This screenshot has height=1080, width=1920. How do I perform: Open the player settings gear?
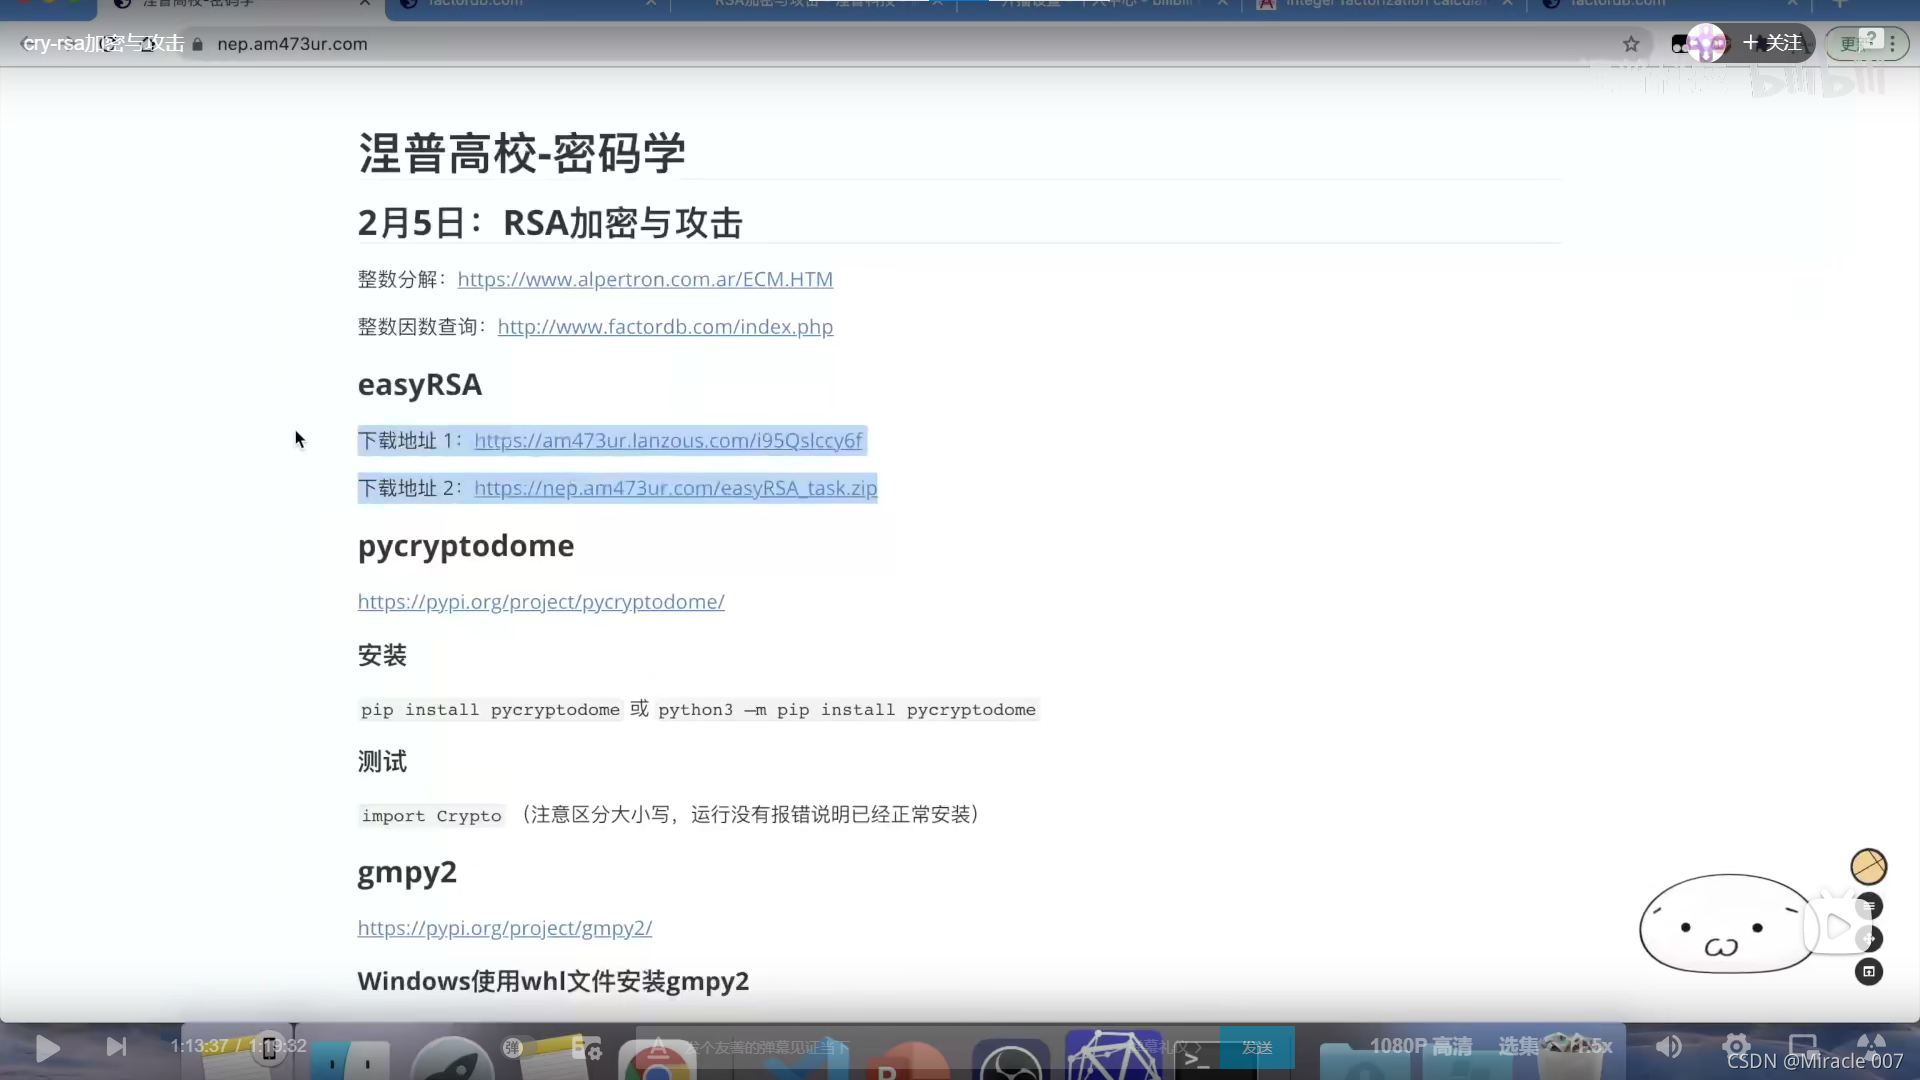(x=1736, y=1046)
